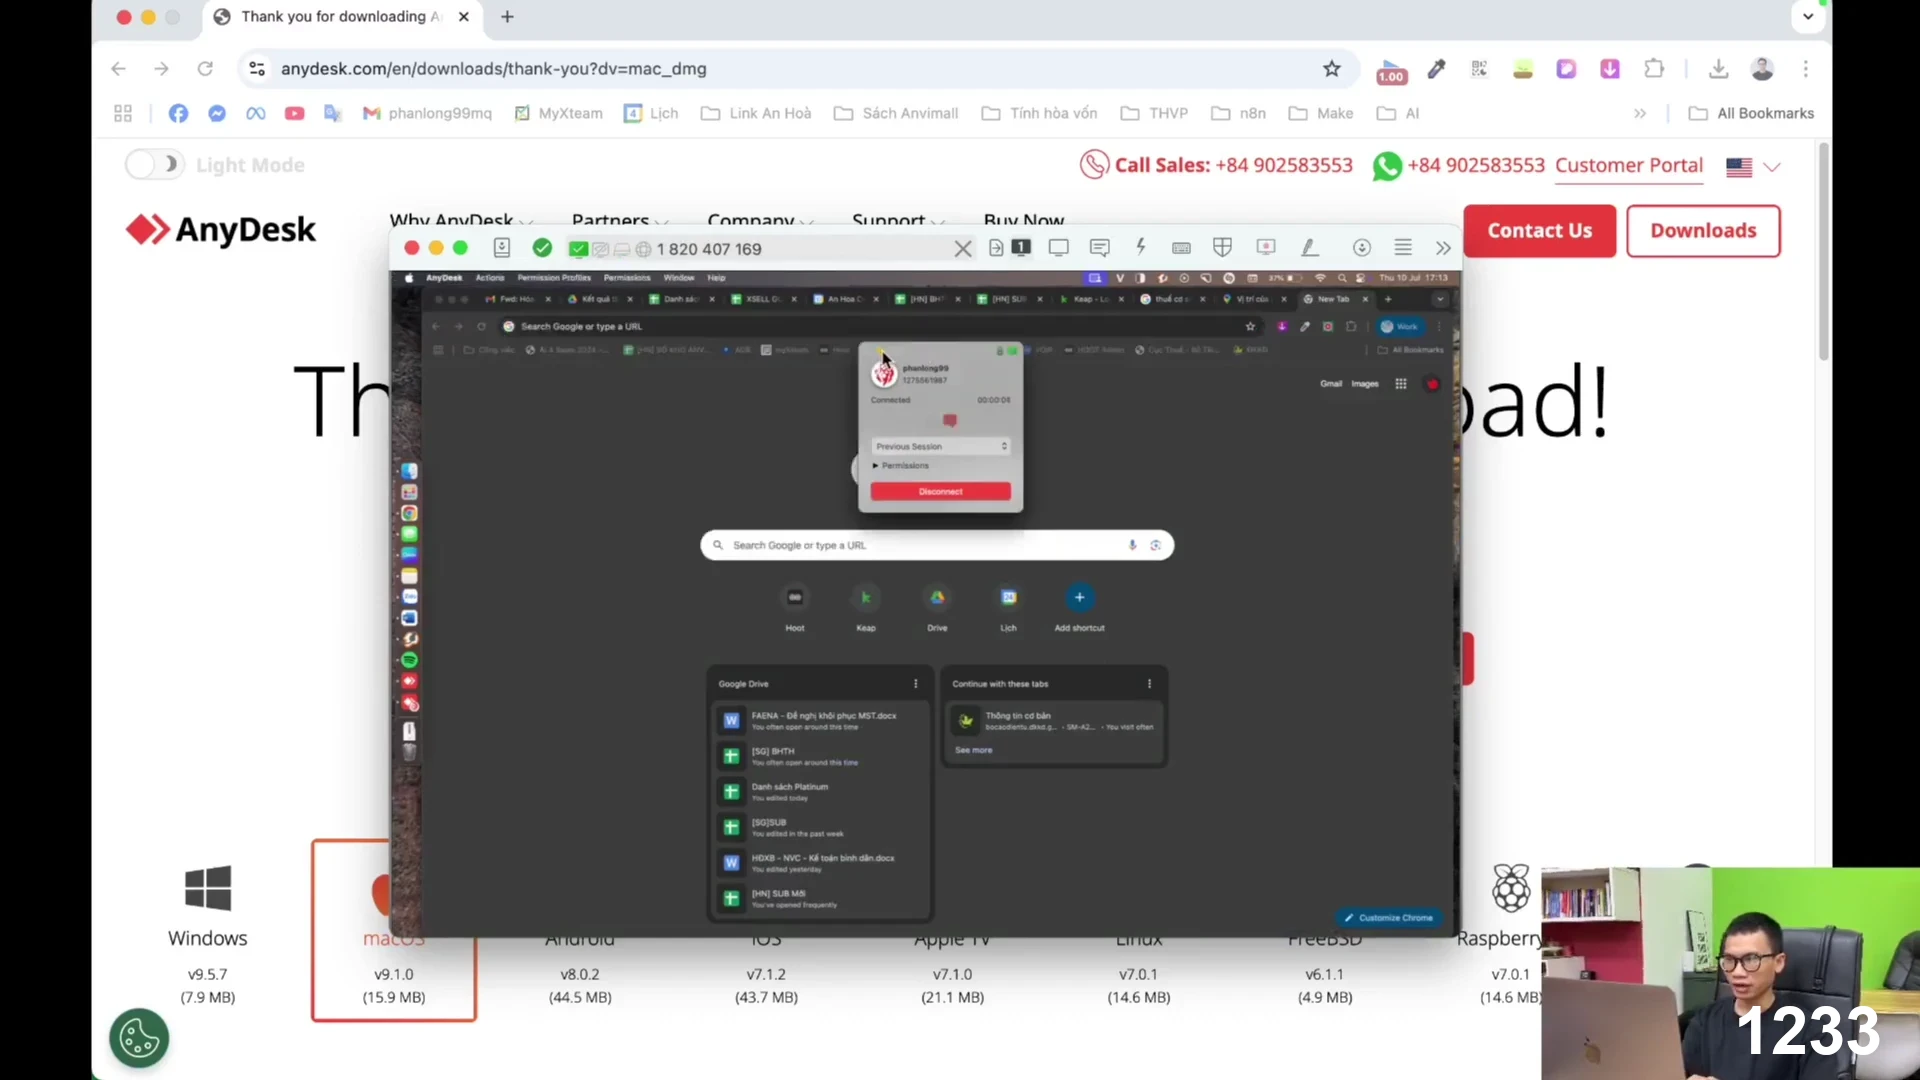The image size is (1920, 1080).
Task: Select the whiteboard pen icon in AnyDesk toolbar
Action: pos(1309,247)
